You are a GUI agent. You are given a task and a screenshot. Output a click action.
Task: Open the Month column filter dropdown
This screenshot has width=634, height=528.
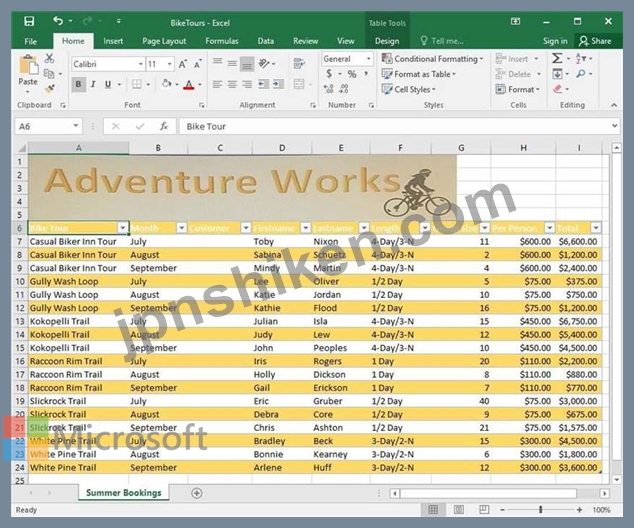click(x=182, y=228)
